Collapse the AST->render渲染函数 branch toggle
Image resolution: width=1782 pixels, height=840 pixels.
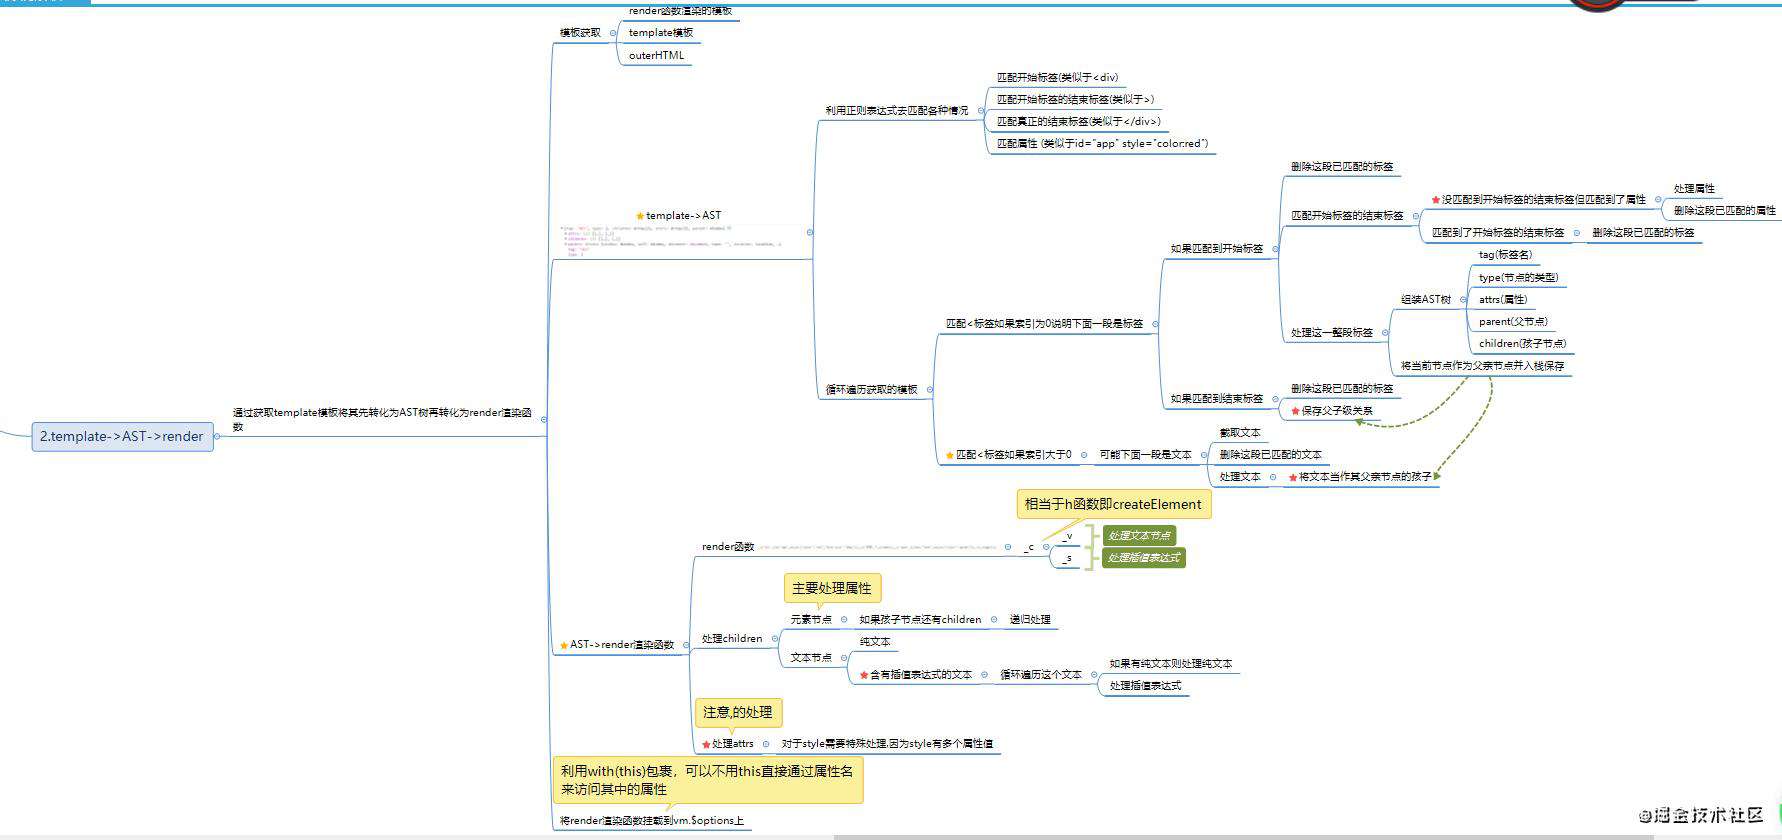click(x=686, y=645)
